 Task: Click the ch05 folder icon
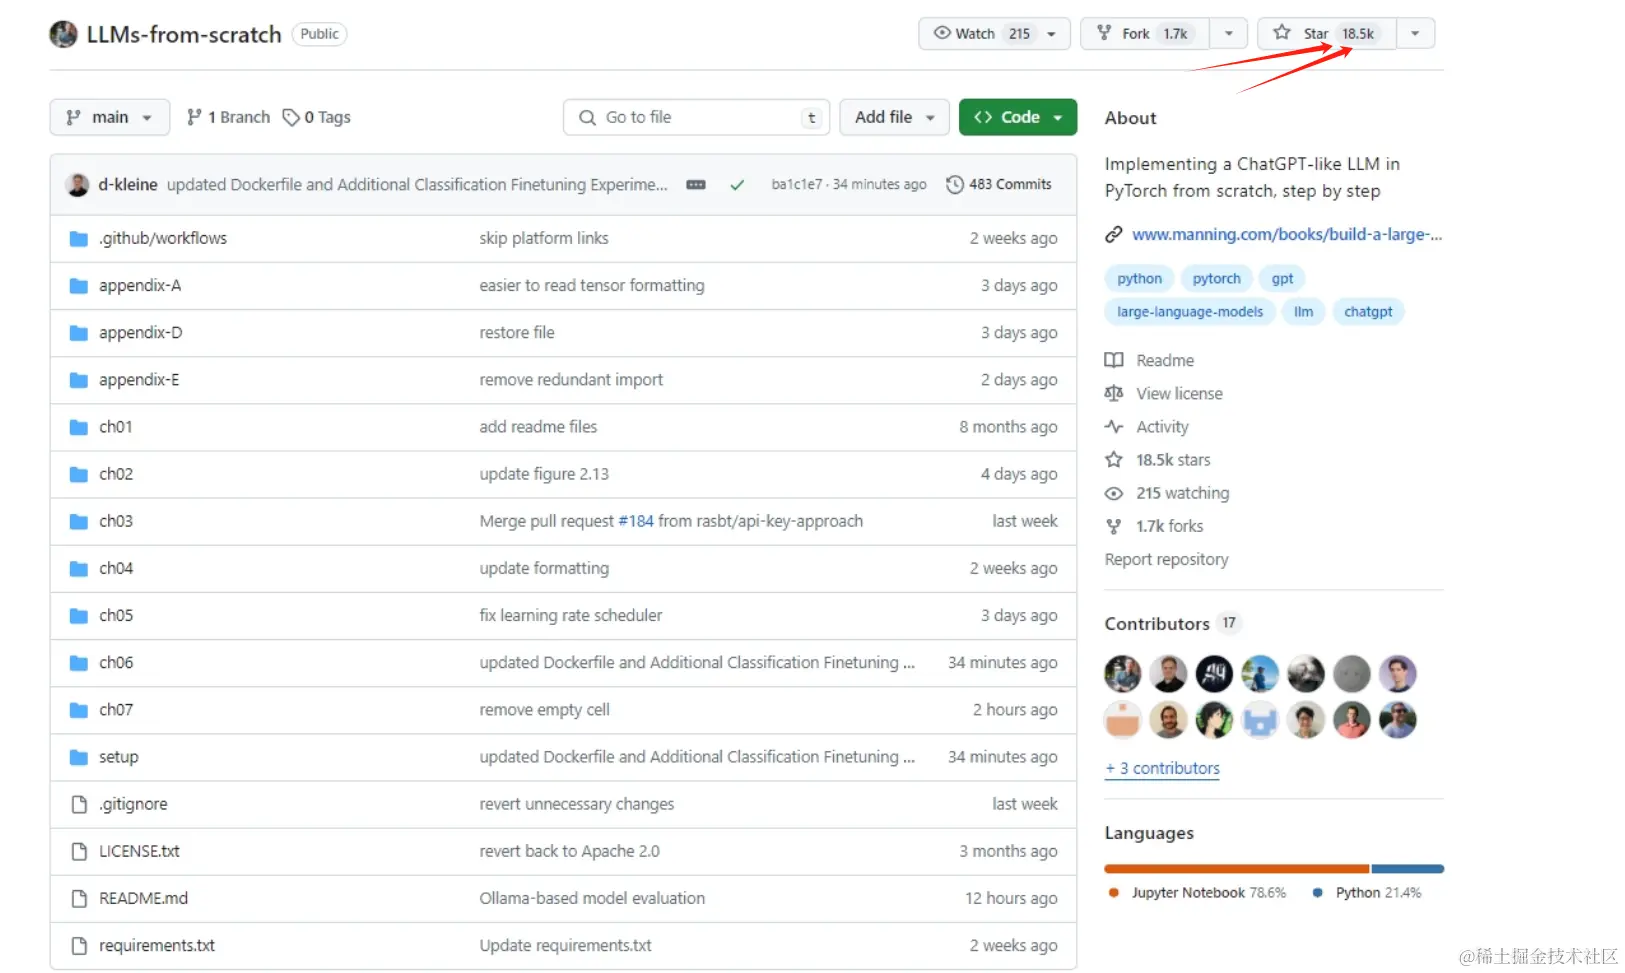79,616
